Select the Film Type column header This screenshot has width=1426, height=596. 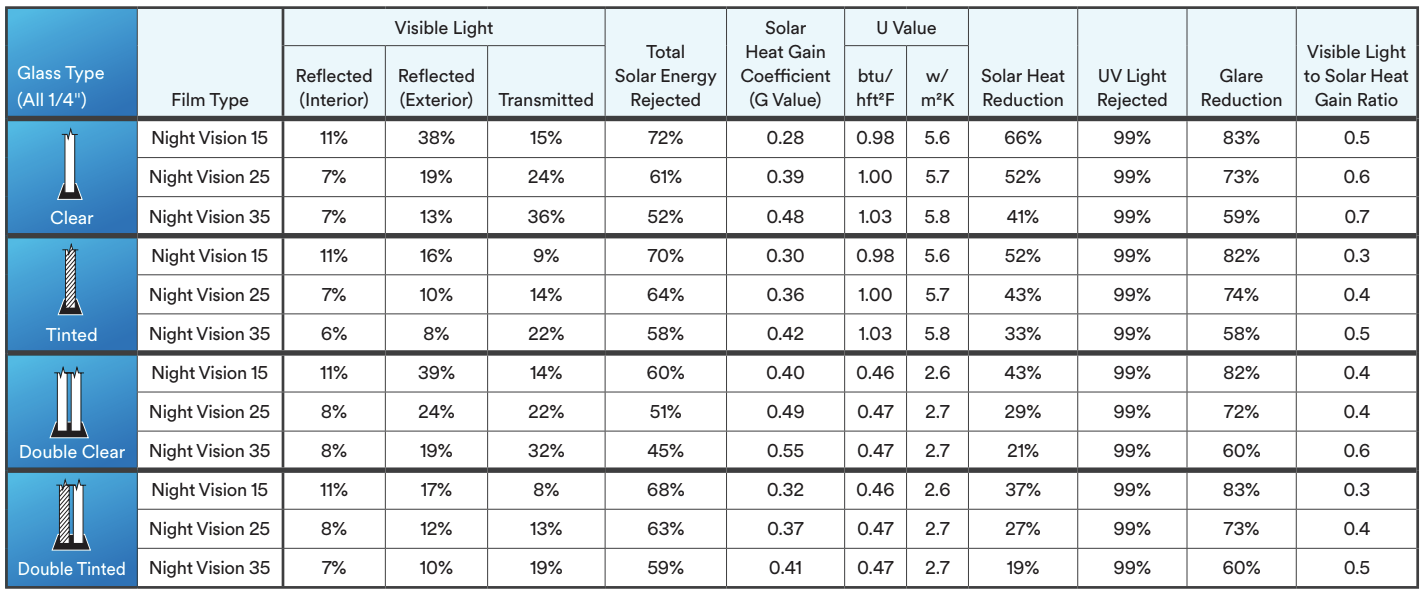click(x=210, y=100)
